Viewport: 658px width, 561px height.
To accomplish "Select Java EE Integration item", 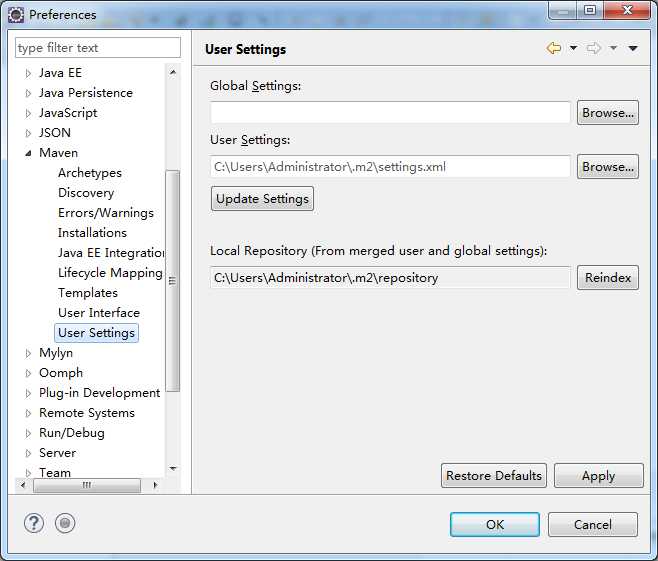I will pyautogui.click(x=111, y=253).
